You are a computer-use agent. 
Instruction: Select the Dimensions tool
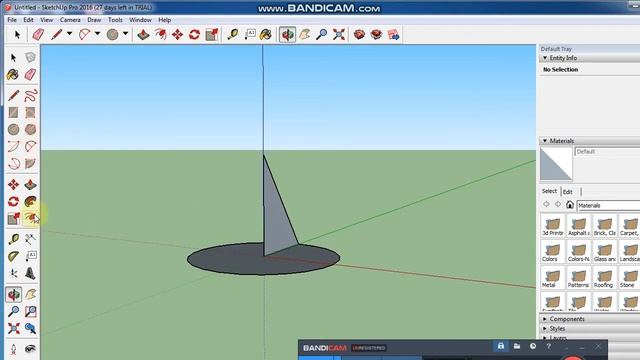tap(30, 239)
